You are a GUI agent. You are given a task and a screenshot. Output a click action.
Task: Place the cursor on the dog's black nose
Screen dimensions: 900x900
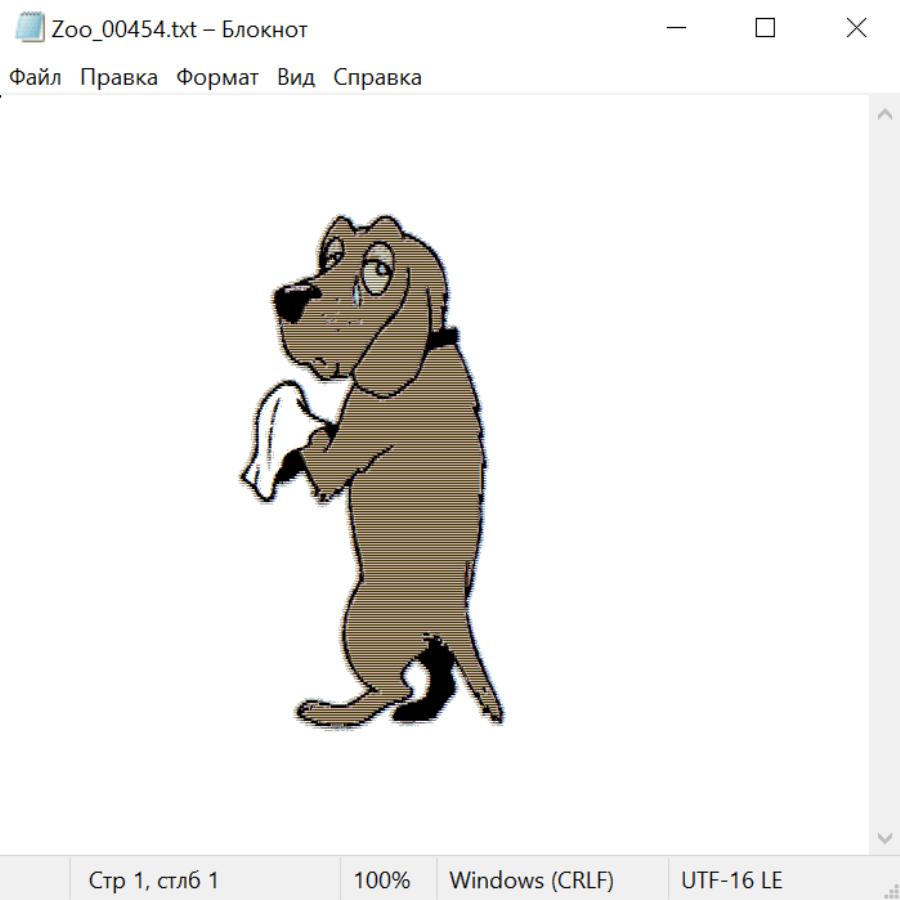point(293,300)
